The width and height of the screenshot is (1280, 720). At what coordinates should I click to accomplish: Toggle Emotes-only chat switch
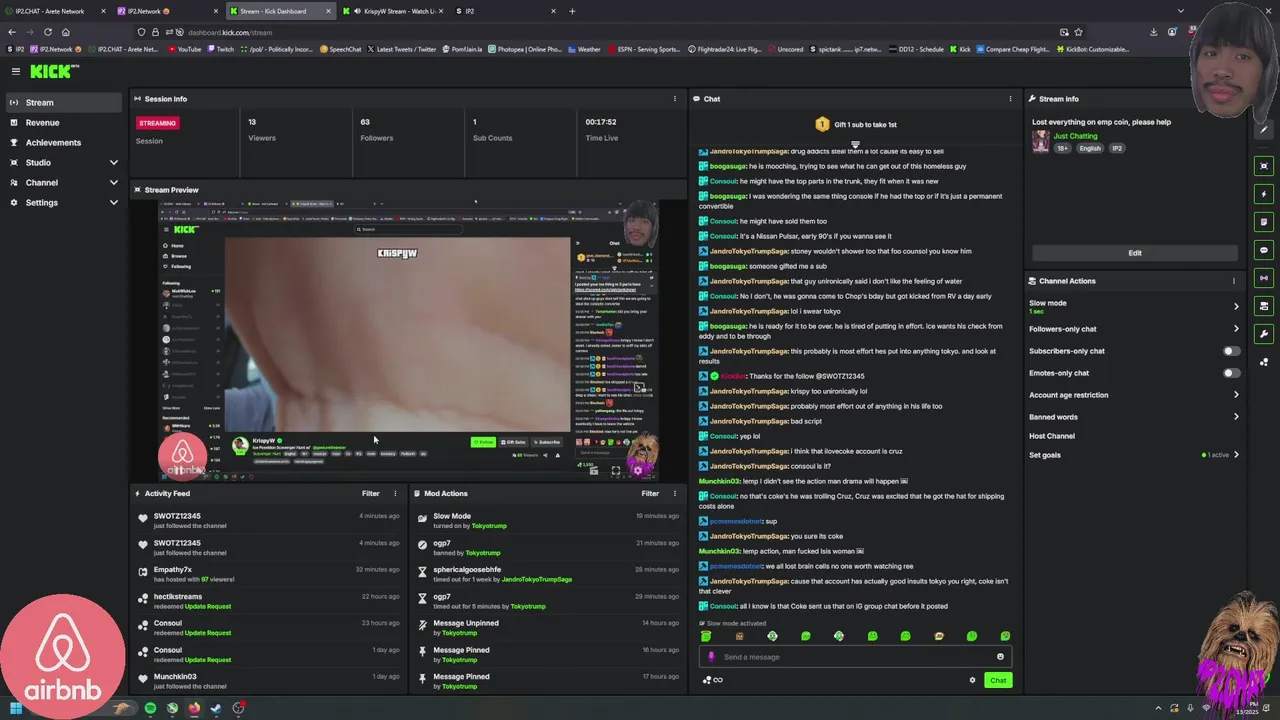point(1232,373)
